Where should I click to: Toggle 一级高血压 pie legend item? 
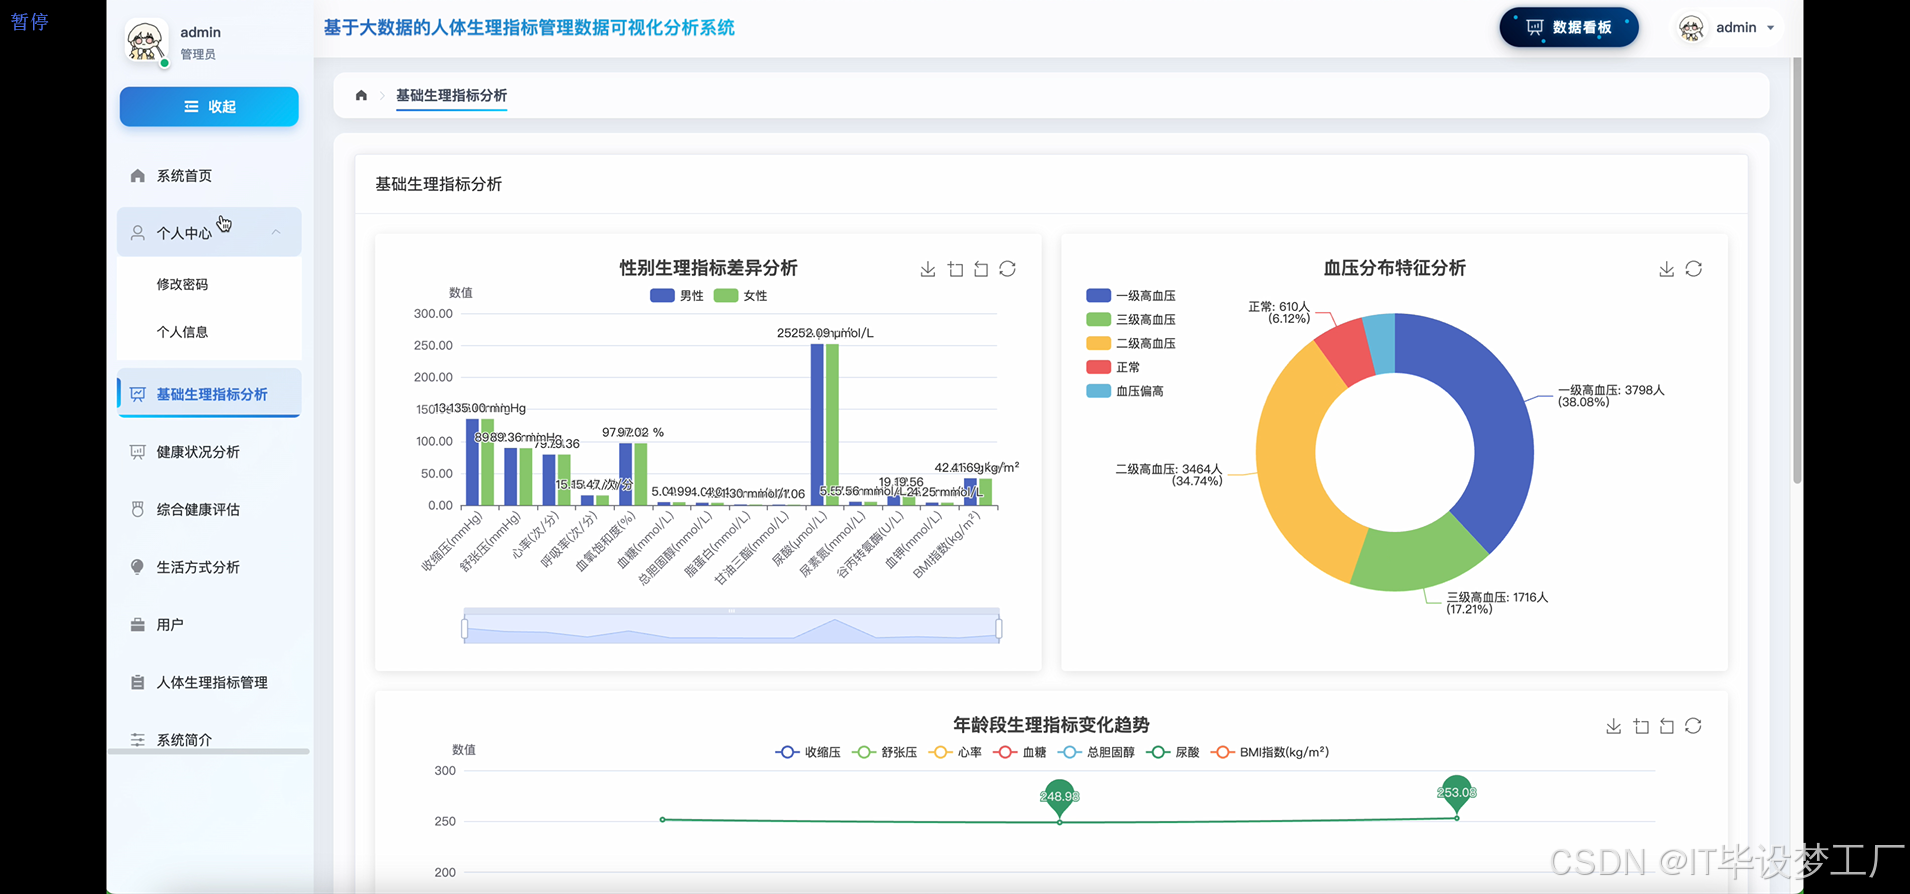(1131, 296)
